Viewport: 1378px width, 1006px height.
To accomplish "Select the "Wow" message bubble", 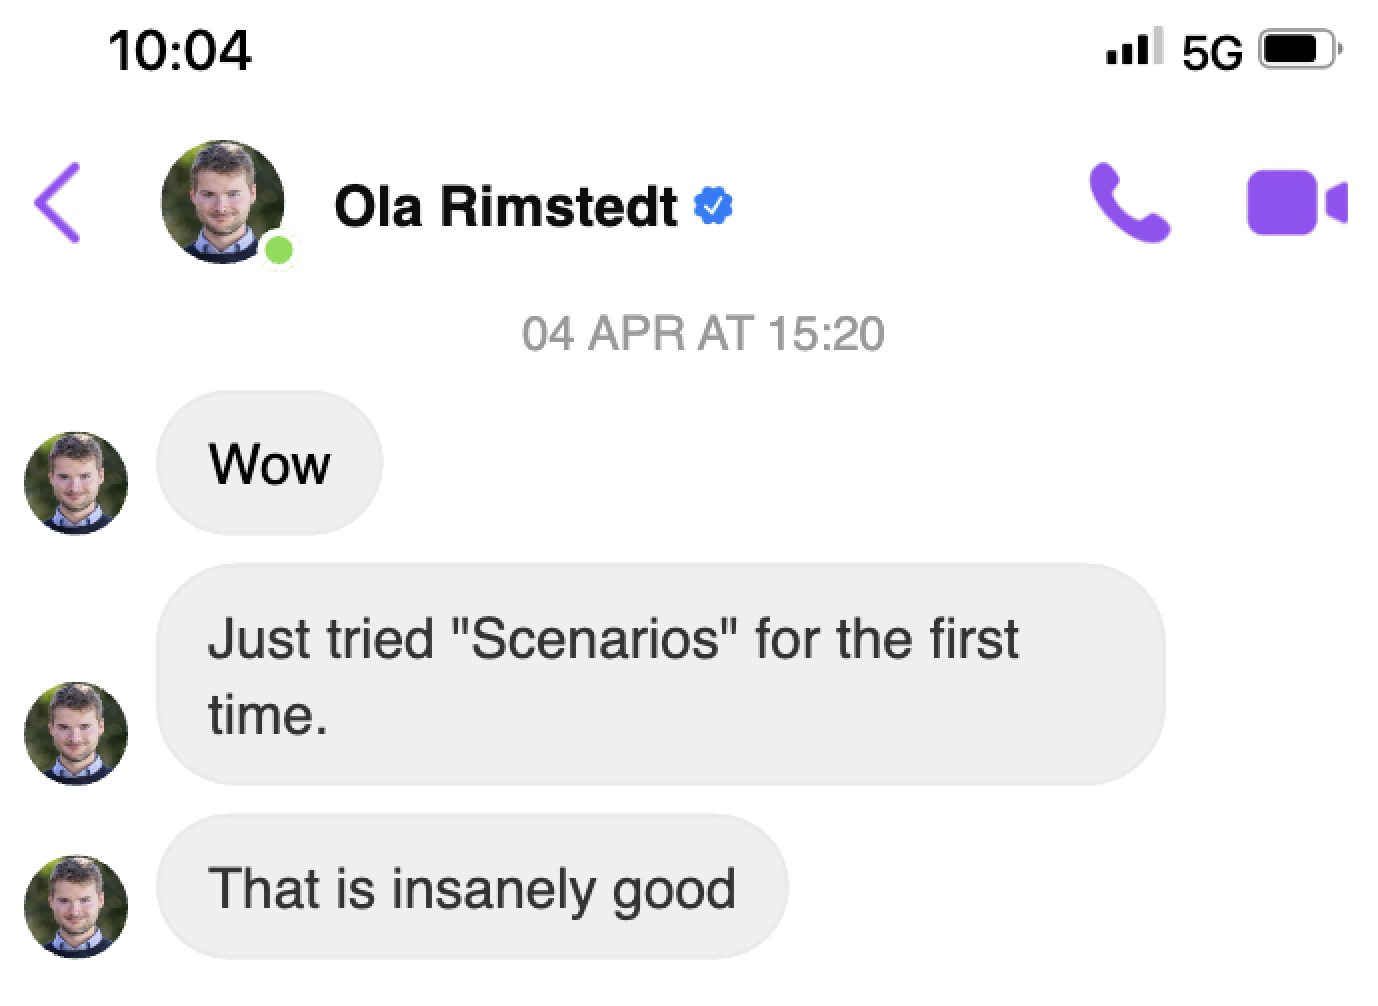I will point(270,463).
